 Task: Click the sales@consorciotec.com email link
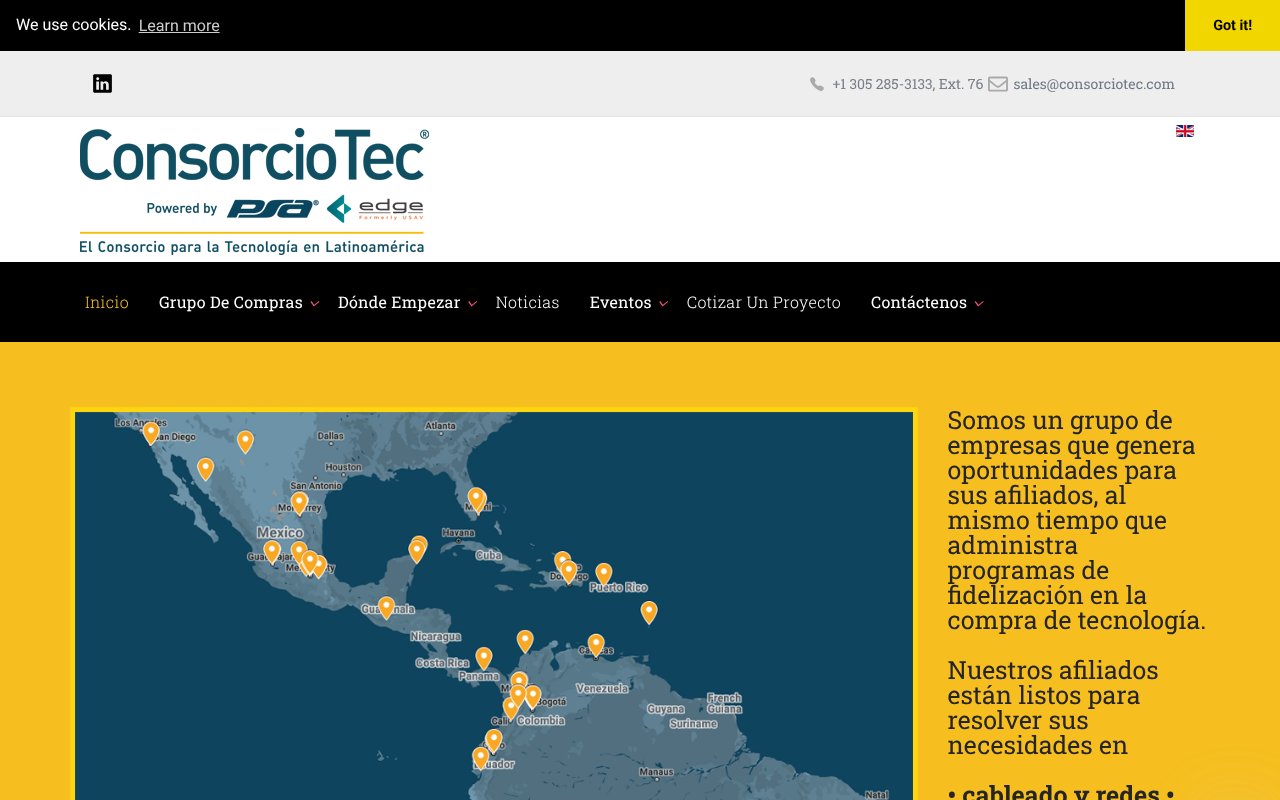(x=1093, y=84)
